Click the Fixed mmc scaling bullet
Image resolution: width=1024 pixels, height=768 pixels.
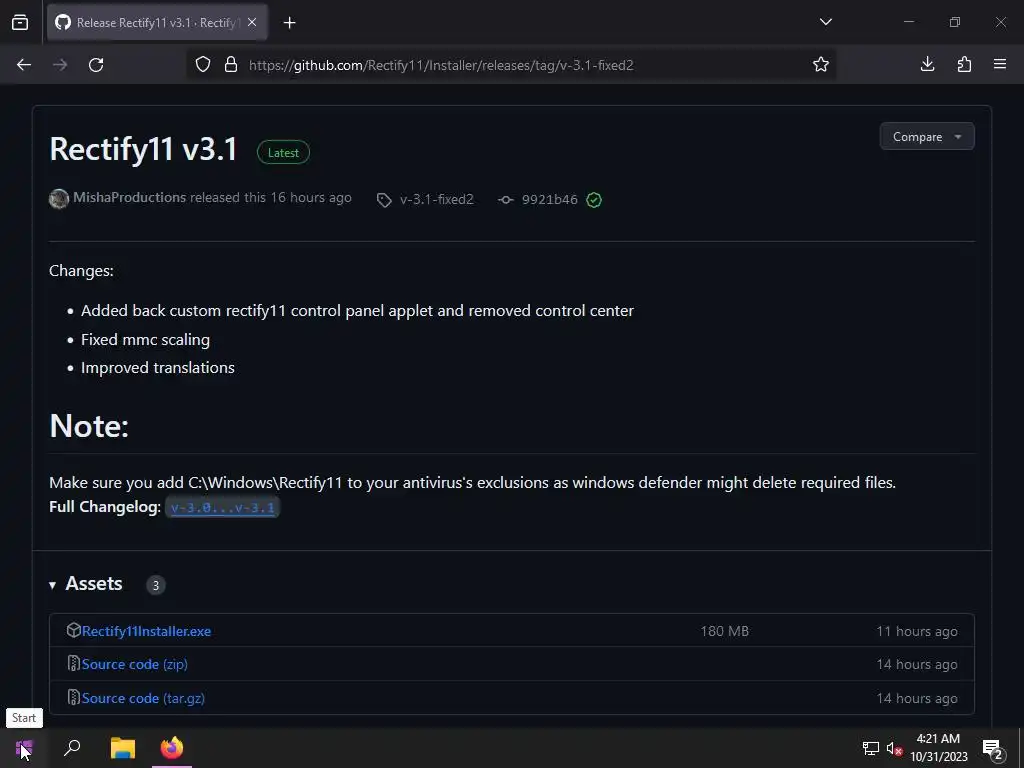tap(145, 340)
